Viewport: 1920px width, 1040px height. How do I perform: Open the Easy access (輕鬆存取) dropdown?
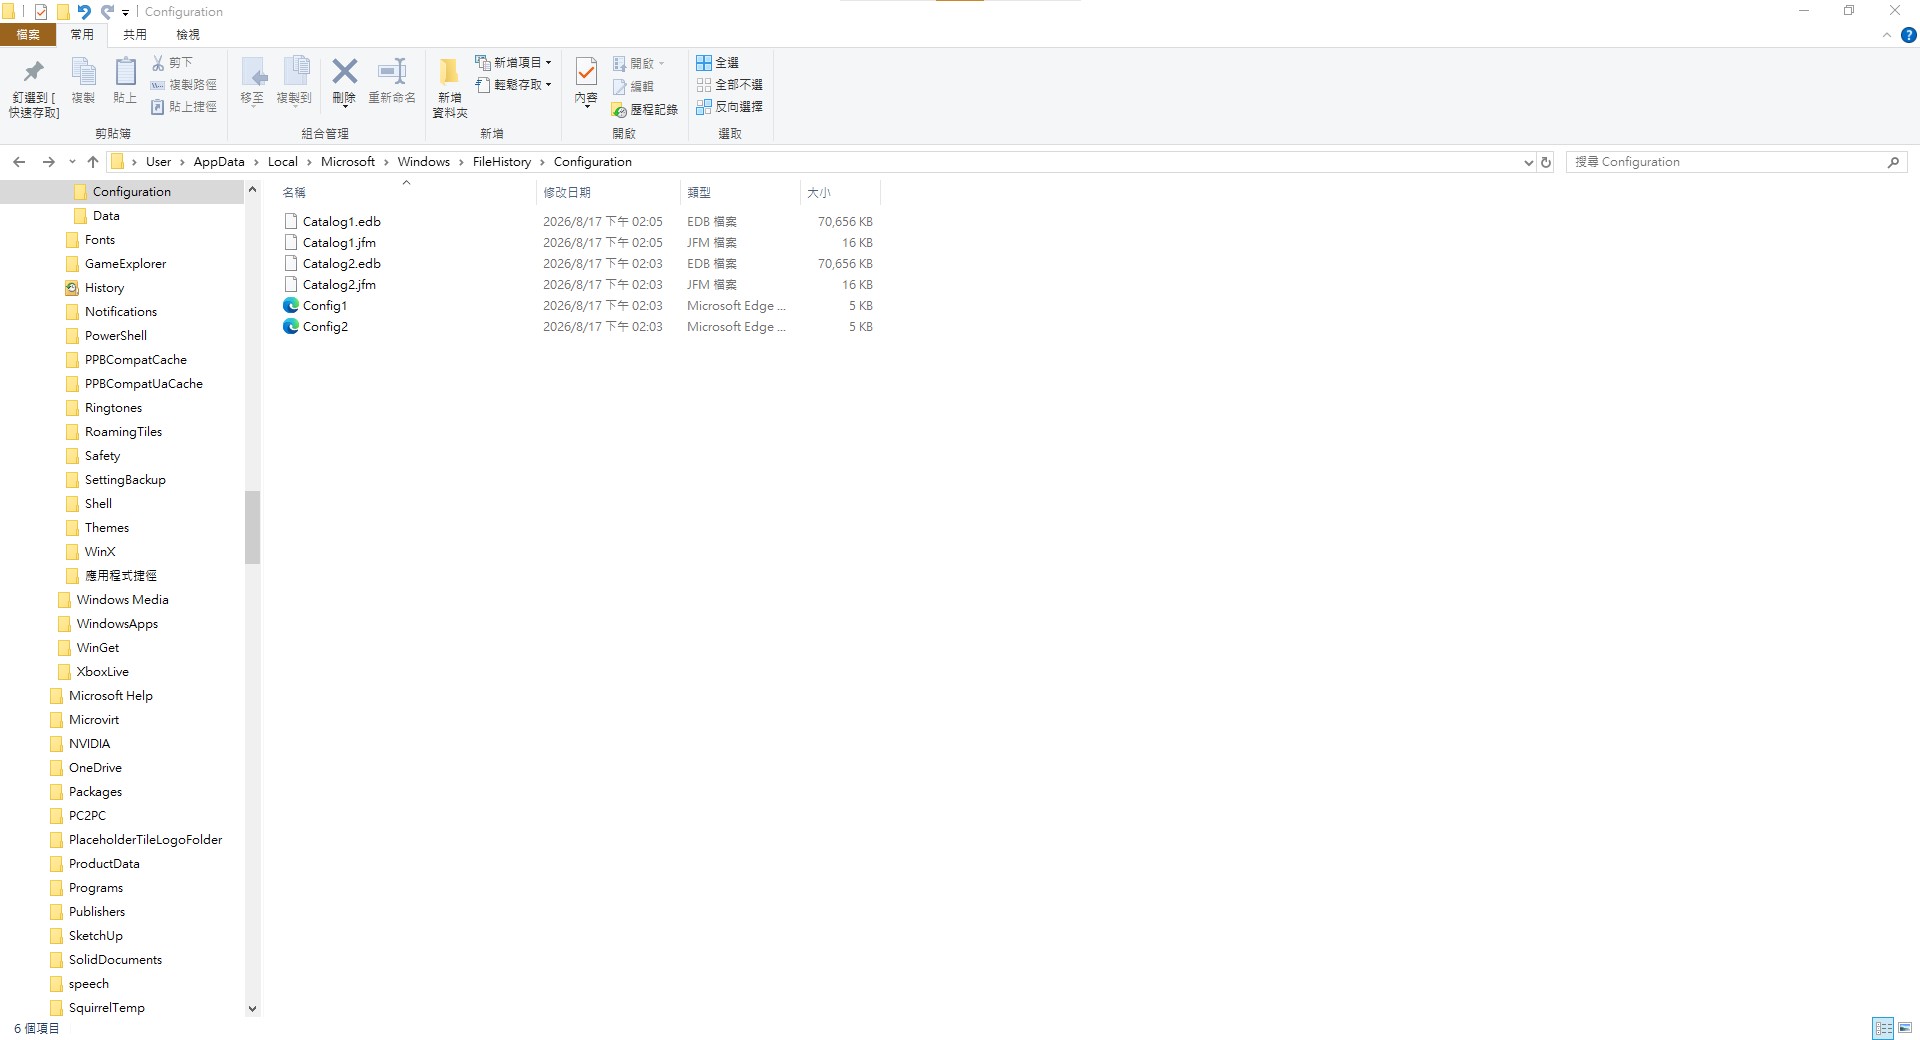[x=514, y=85]
